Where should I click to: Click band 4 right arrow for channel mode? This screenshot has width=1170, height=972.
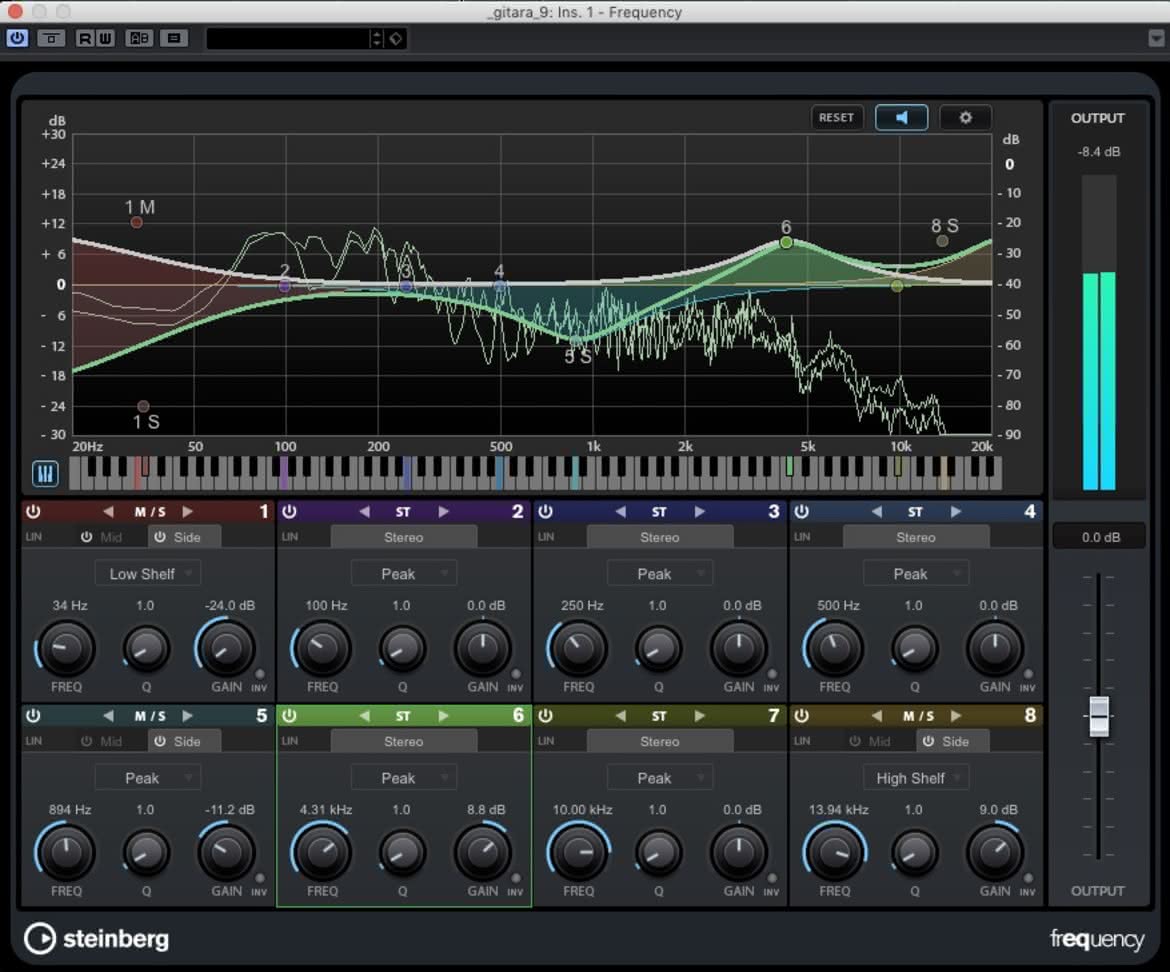click(956, 512)
